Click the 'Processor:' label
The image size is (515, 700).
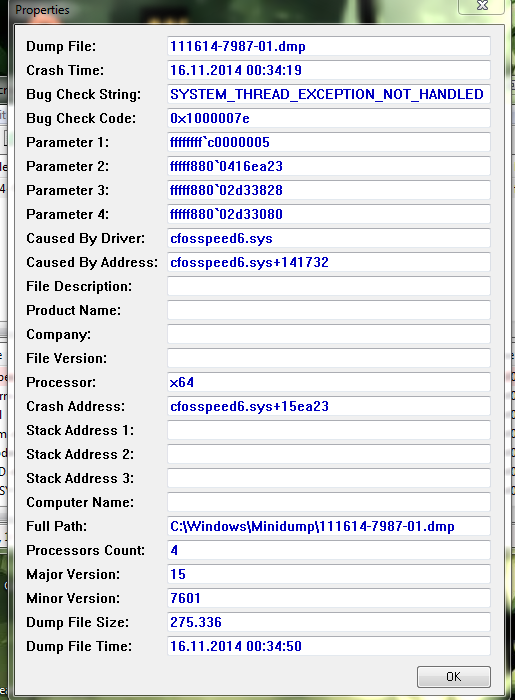click(x=61, y=382)
